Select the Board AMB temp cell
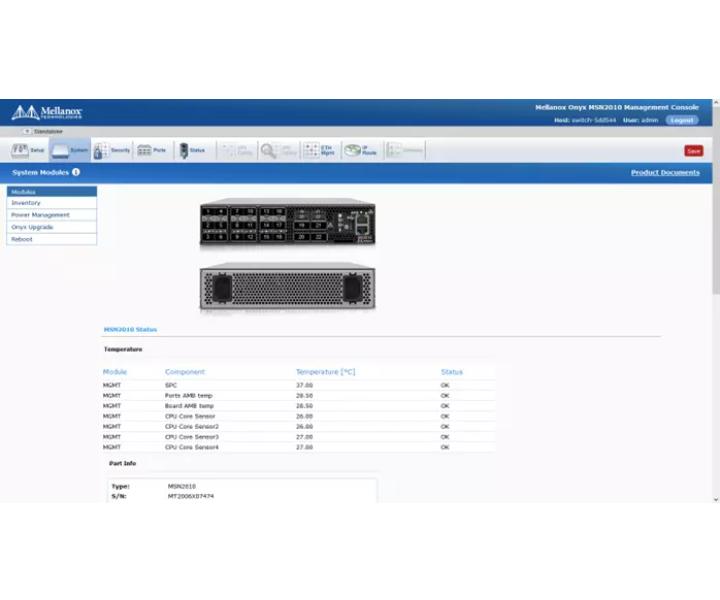Image resolution: width=720 pixels, height=600 pixels. [x=189, y=406]
